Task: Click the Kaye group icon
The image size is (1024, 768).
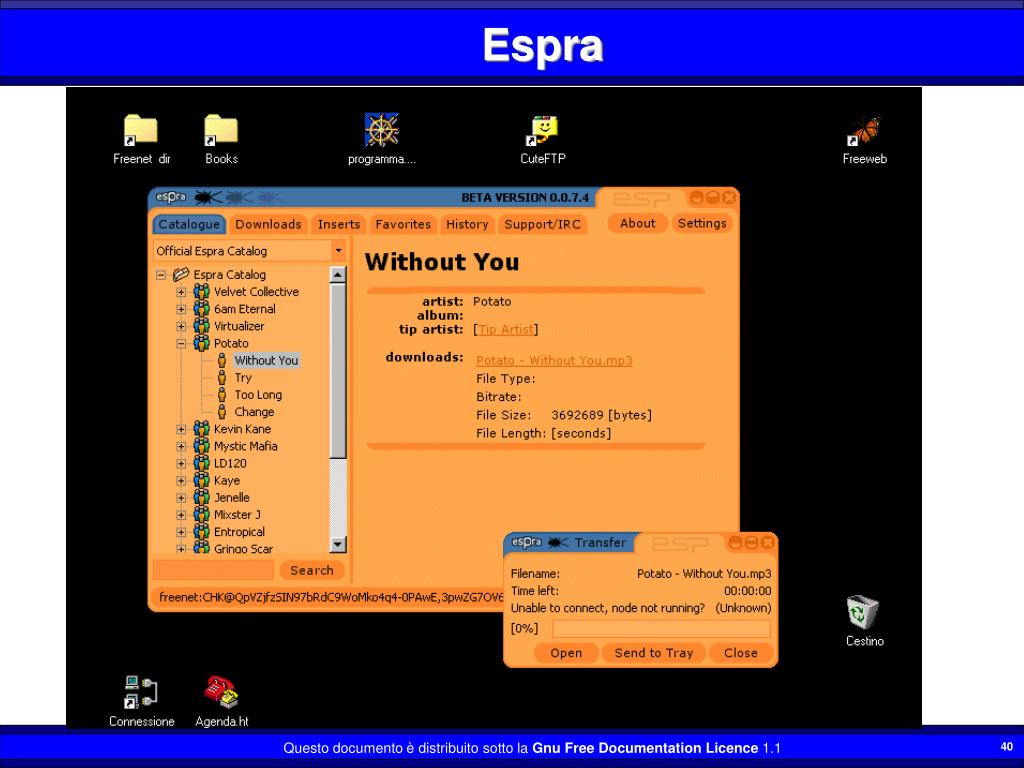Action: [x=202, y=480]
